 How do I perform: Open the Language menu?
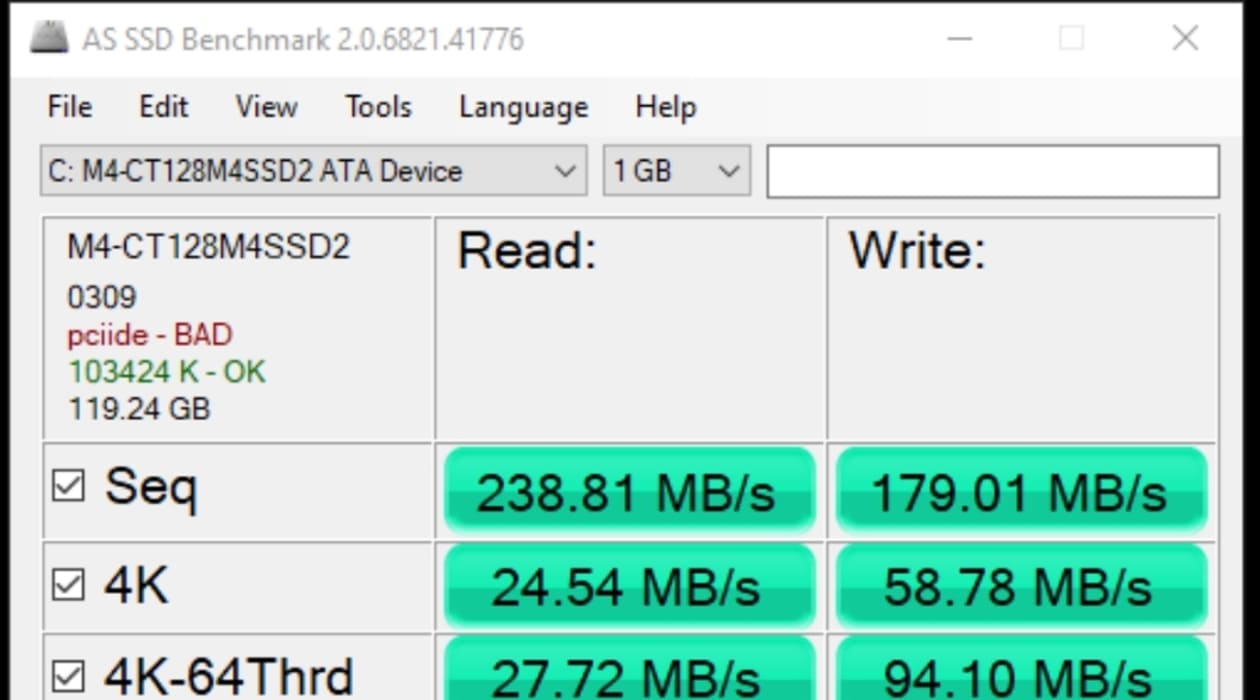click(523, 107)
